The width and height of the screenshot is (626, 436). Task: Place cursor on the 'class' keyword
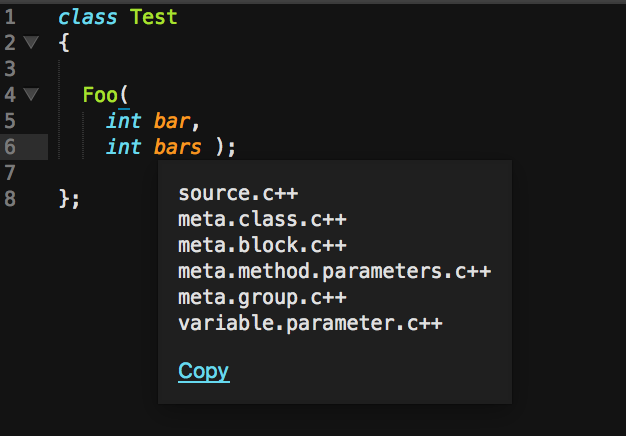point(85,17)
